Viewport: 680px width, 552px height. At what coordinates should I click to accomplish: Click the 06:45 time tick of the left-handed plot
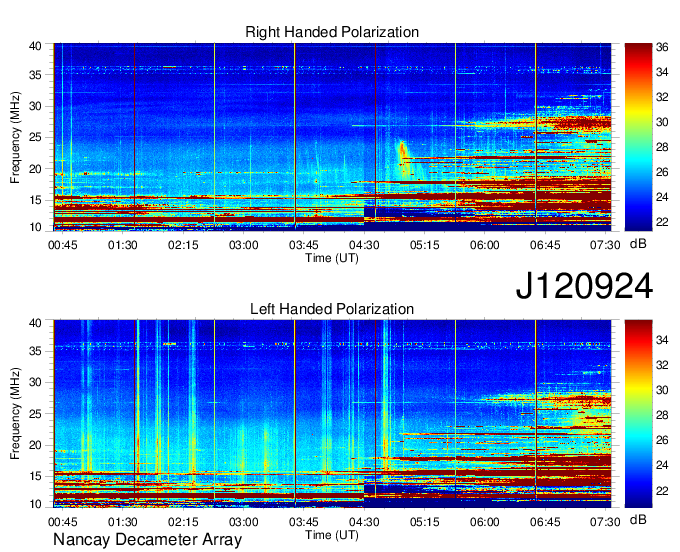[x=545, y=522]
